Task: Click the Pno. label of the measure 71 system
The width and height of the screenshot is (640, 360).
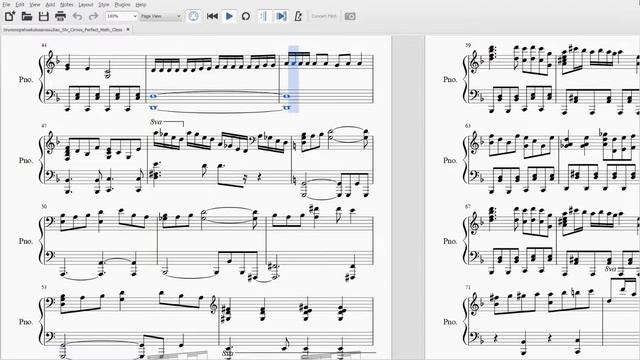Action: [x=450, y=322]
